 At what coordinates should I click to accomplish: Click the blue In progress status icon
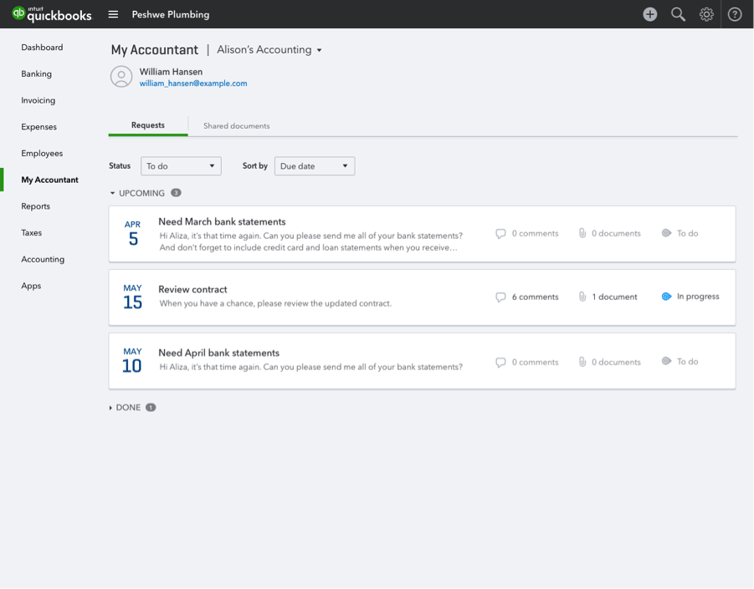click(666, 296)
